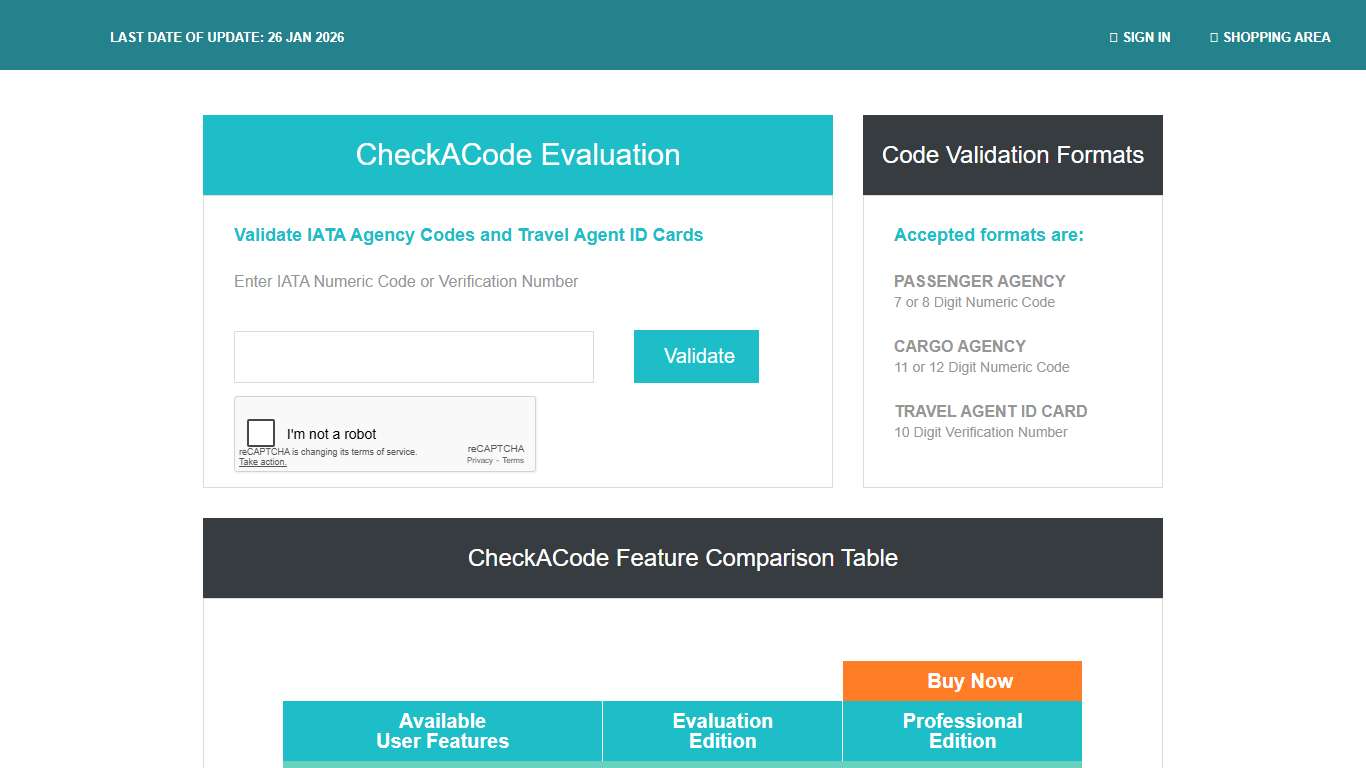Open the reCAPTCHA Privacy link

point(480,461)
